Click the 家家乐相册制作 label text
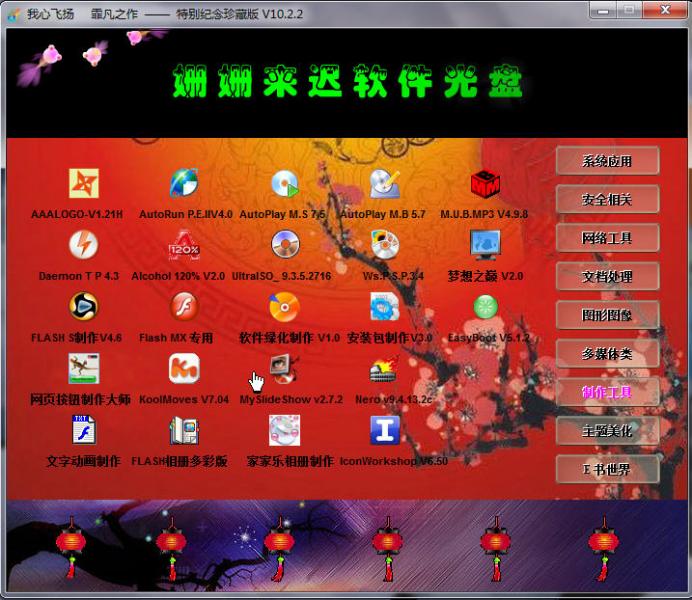This screenshot has width=692, height=600. coord(290,461)
